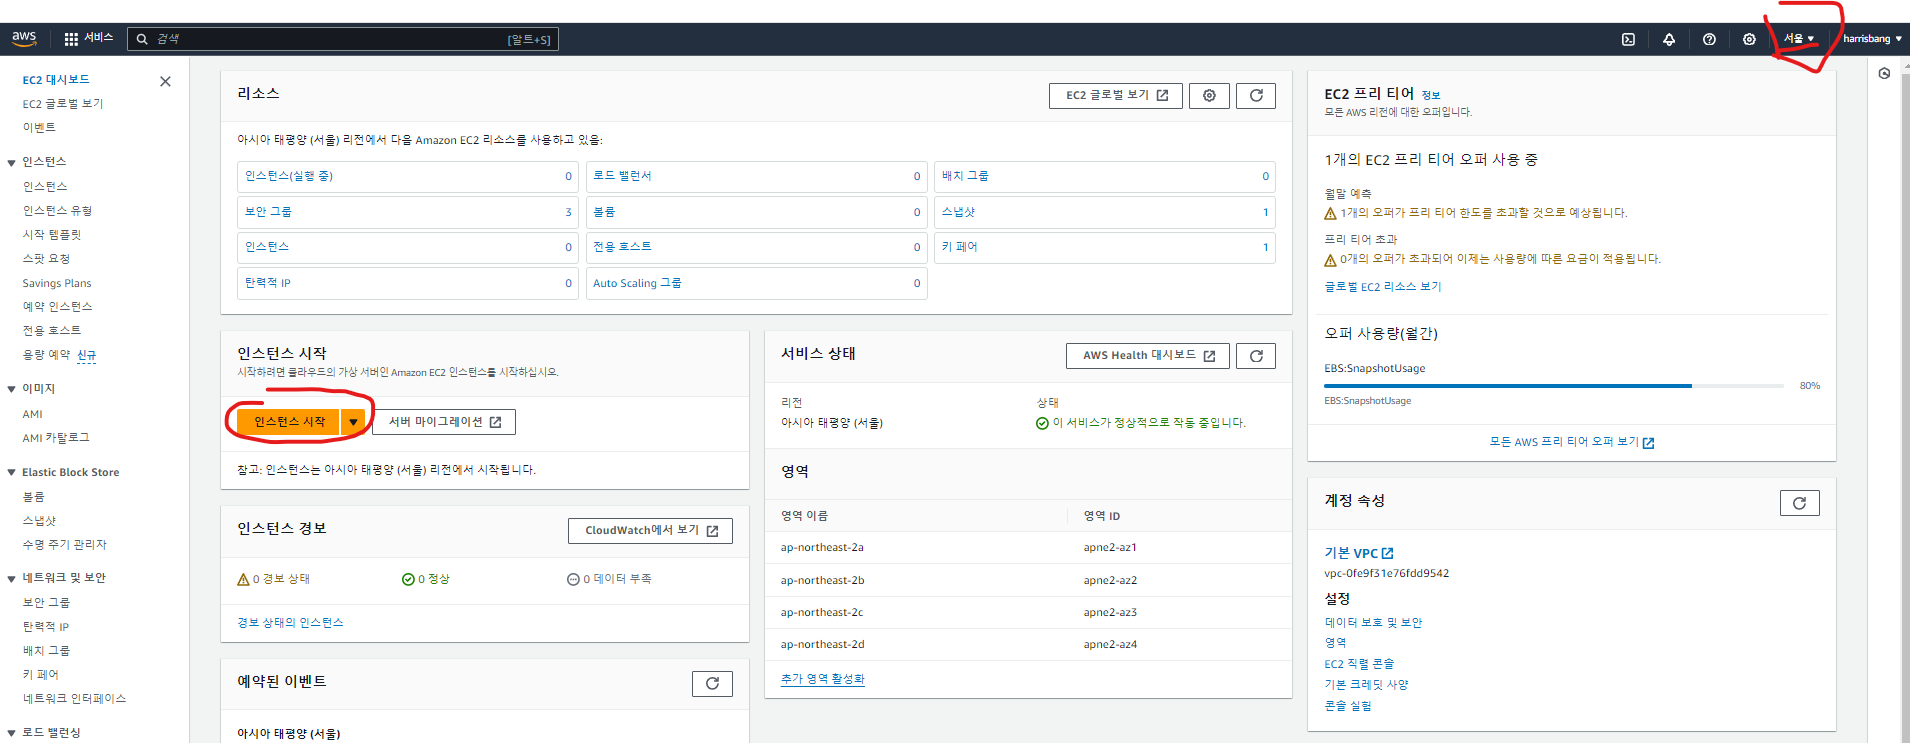Image resolution: width=1910 pixels, height=743 pixels.
Task: View all AWS Free Tier offers link
Action: [1572, 442]
